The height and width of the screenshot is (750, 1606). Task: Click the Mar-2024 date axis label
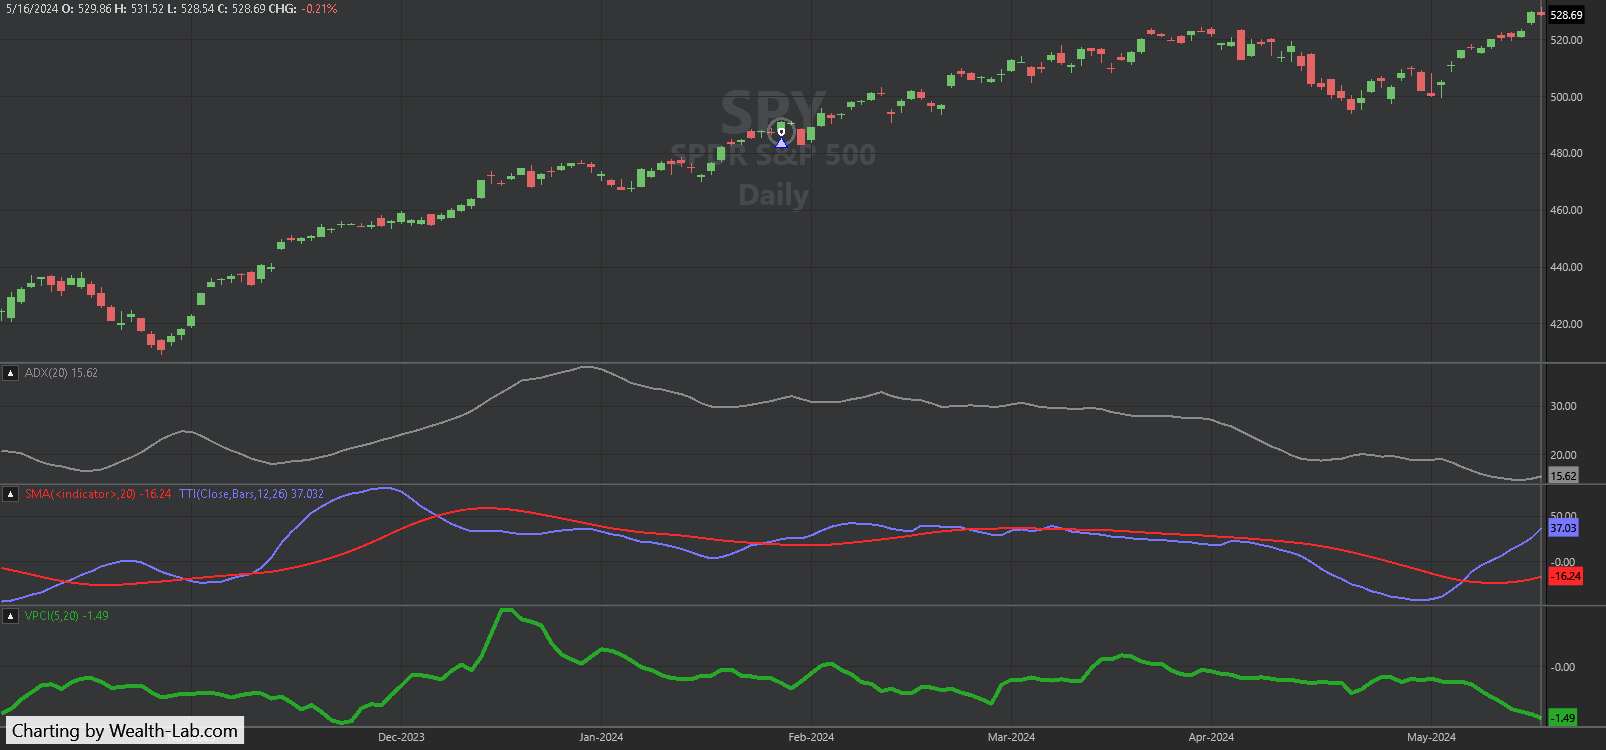(x=1011, y=737)
